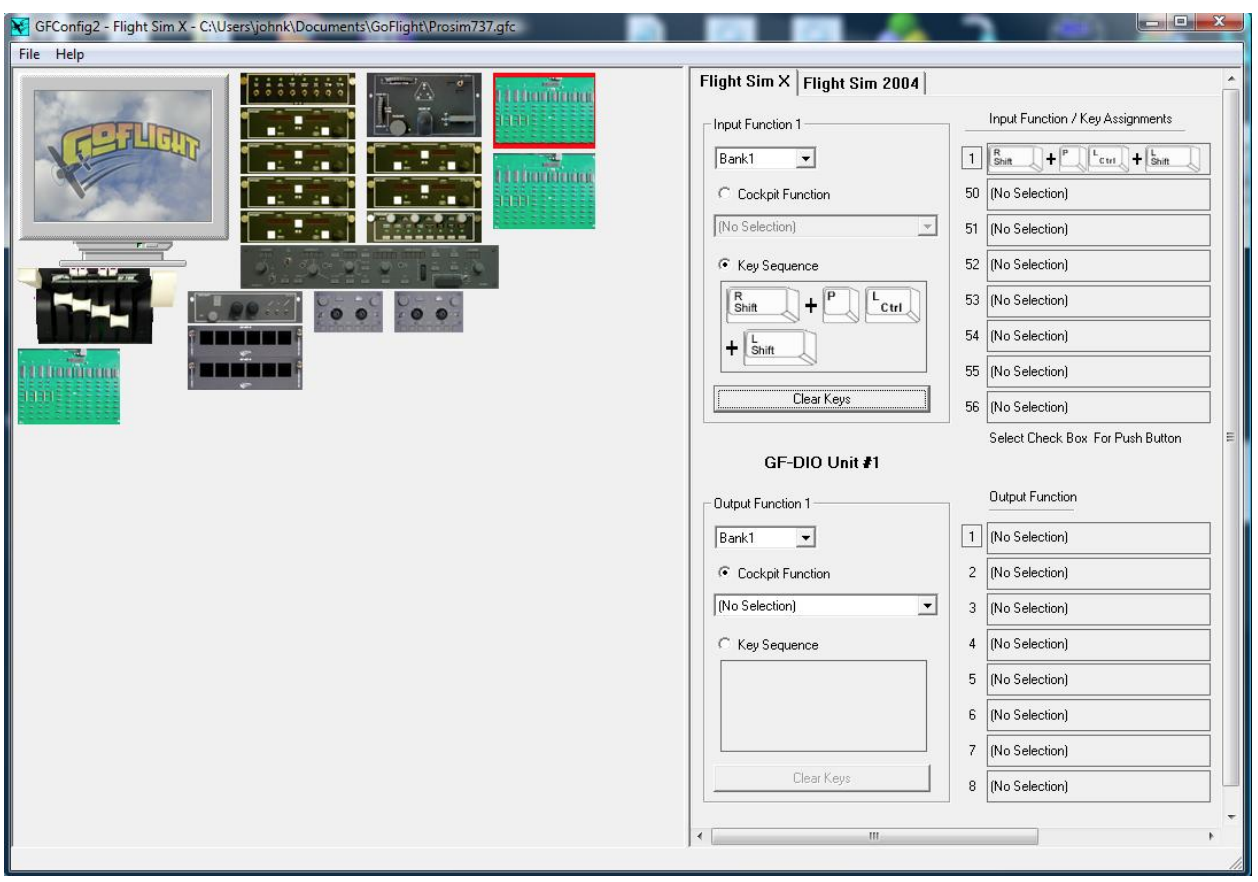
Task: Select output function row 3
Action: tap(1098, 608)
